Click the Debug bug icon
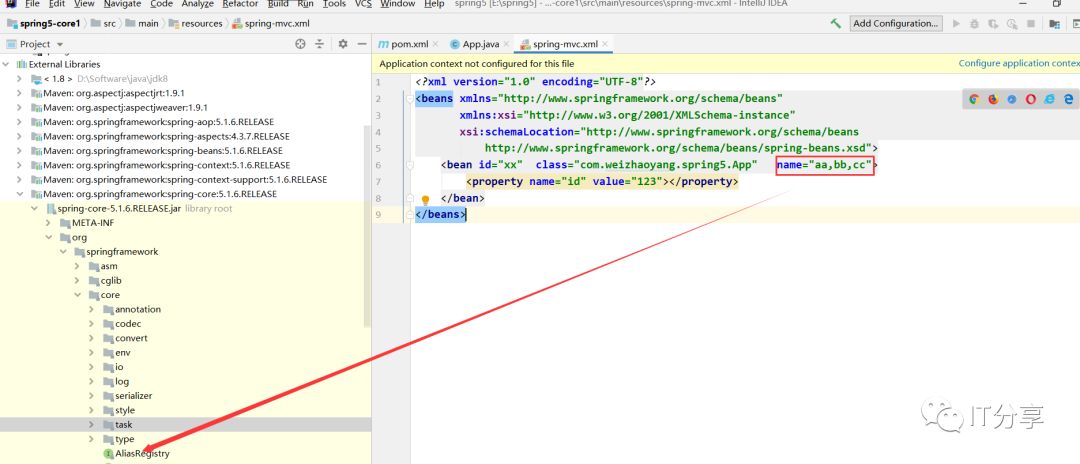Image resolution: width=1080 pixels, height=464 pixels. (x=975, y=23)
